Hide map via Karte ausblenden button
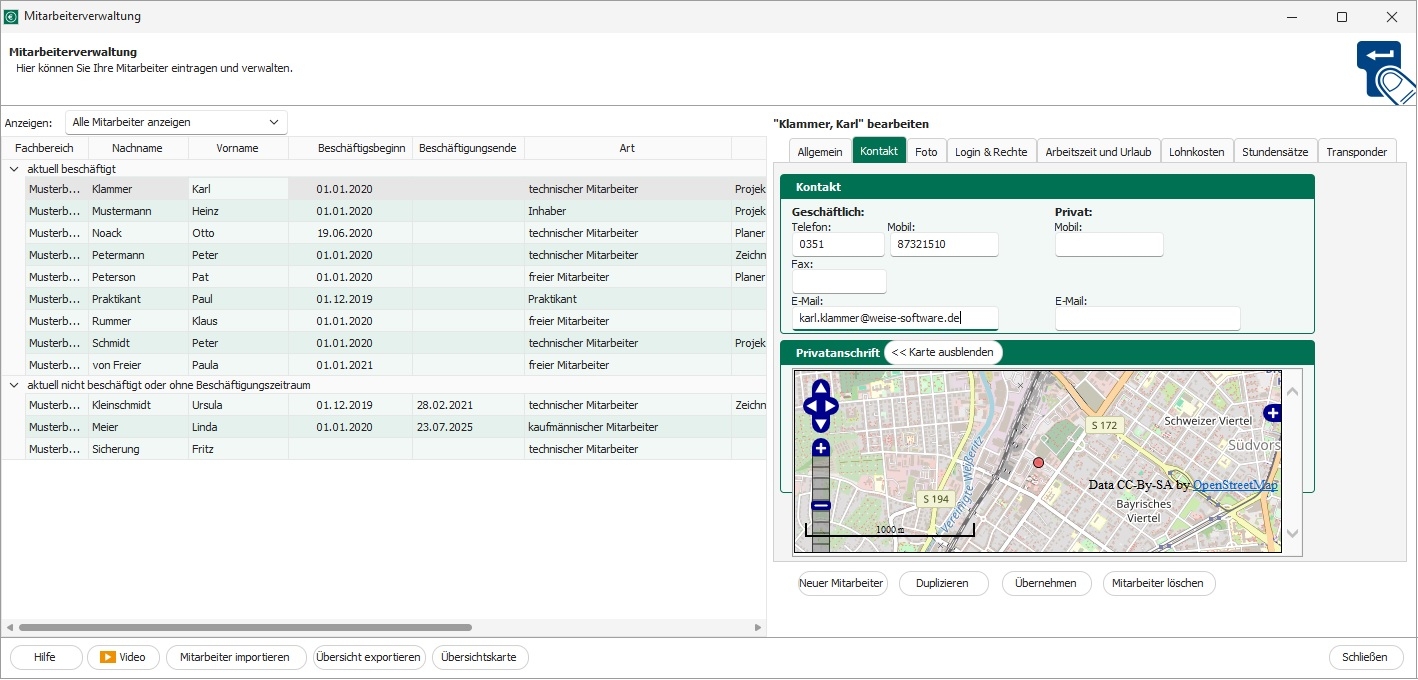This screenshot has height=680, width=1418. pos(942,352)
